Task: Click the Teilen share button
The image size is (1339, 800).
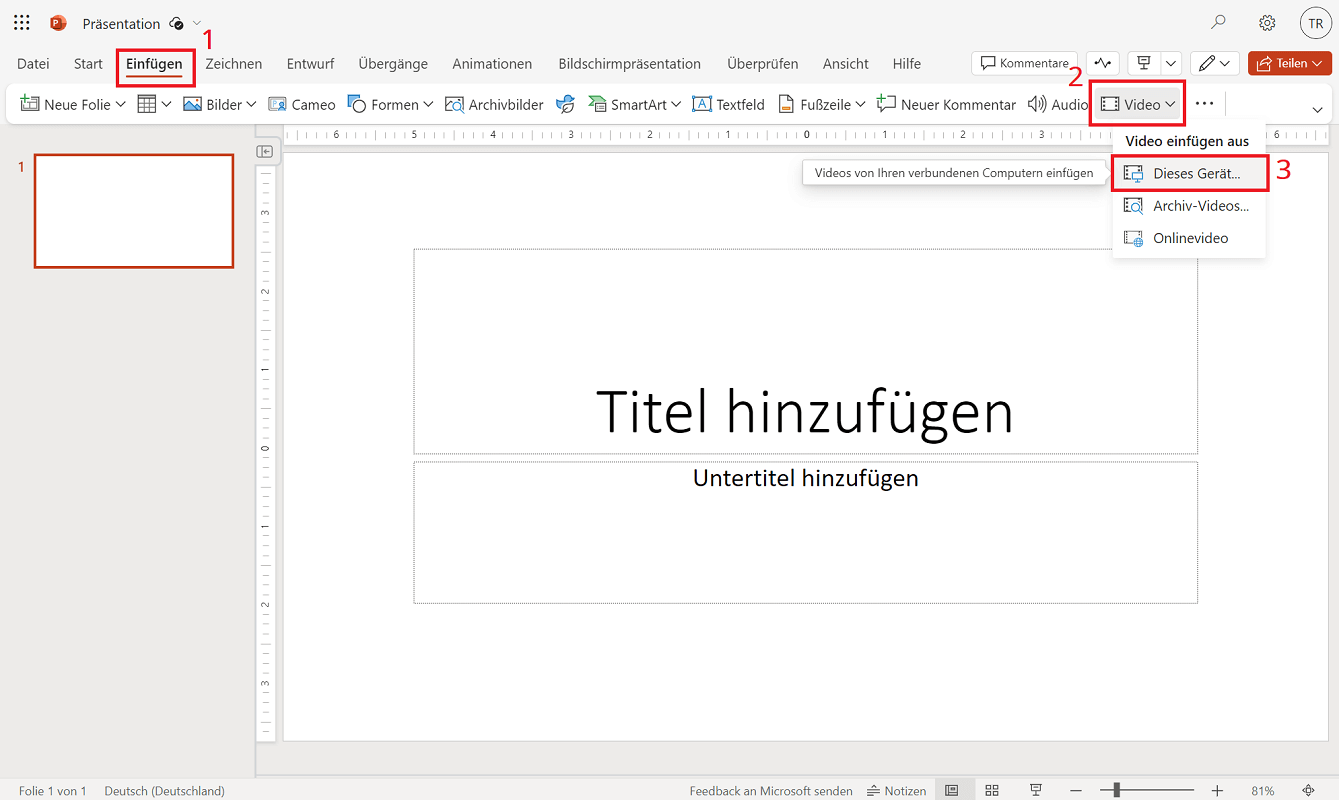Action: (1290, 63)
